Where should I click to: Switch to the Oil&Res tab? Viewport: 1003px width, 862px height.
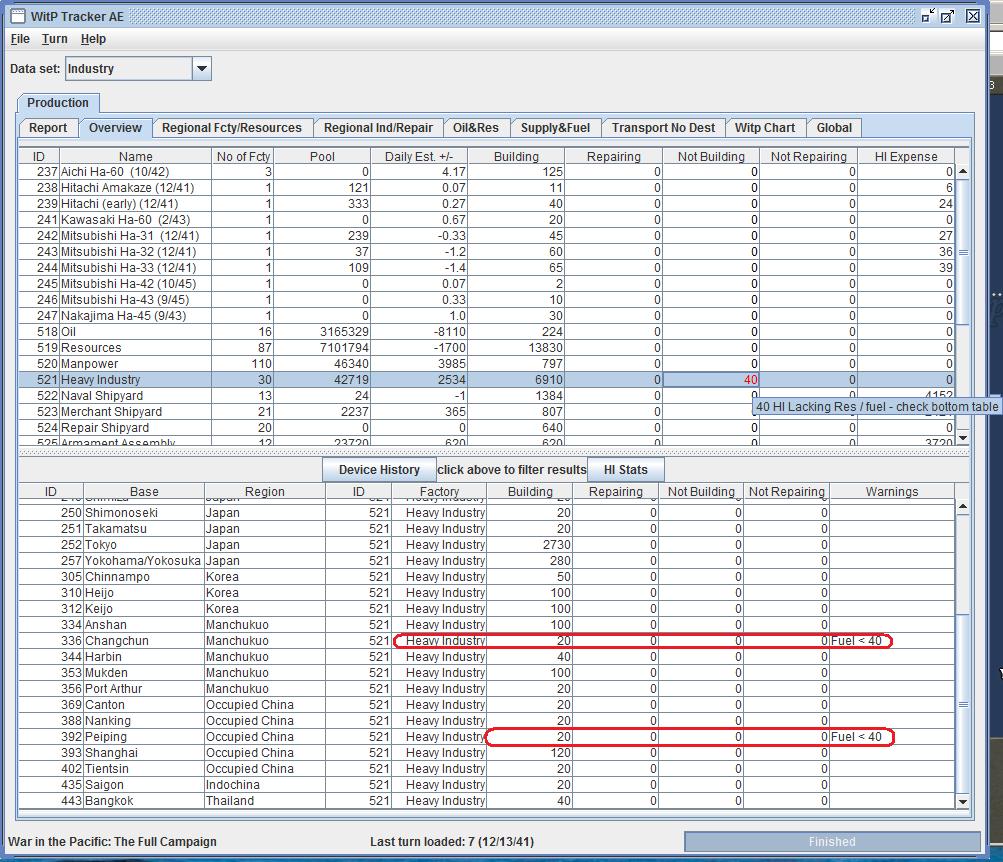pos(475,128)
